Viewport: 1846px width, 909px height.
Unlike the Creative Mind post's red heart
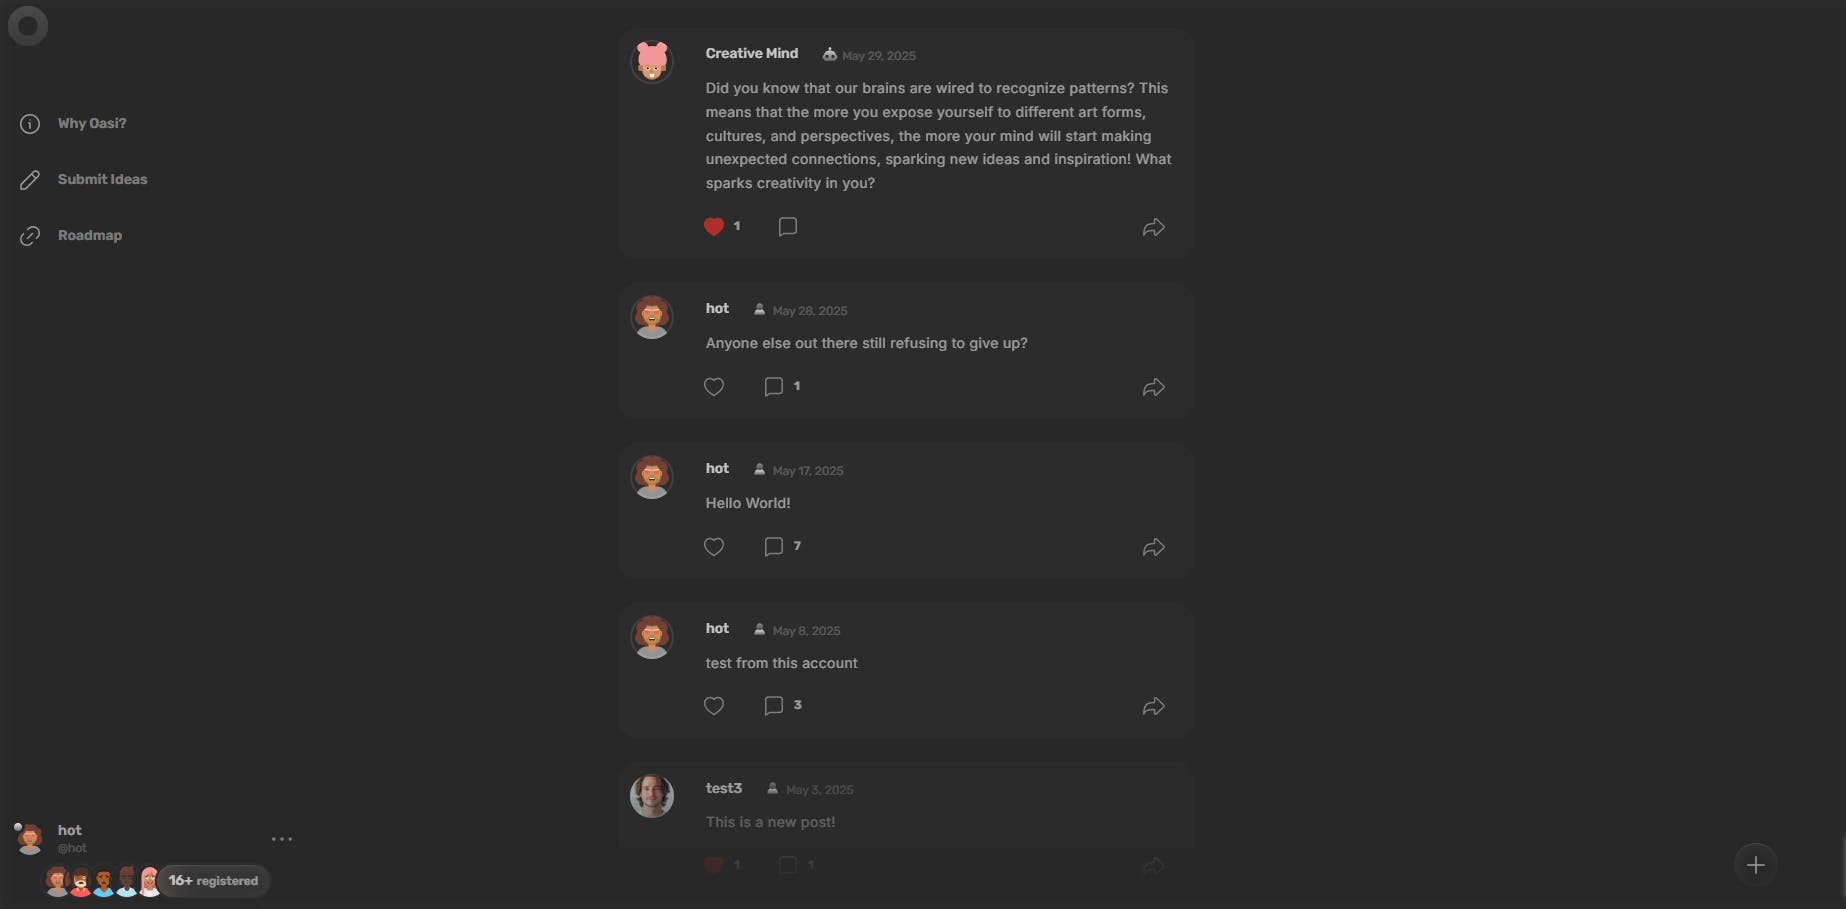[713, 227]
